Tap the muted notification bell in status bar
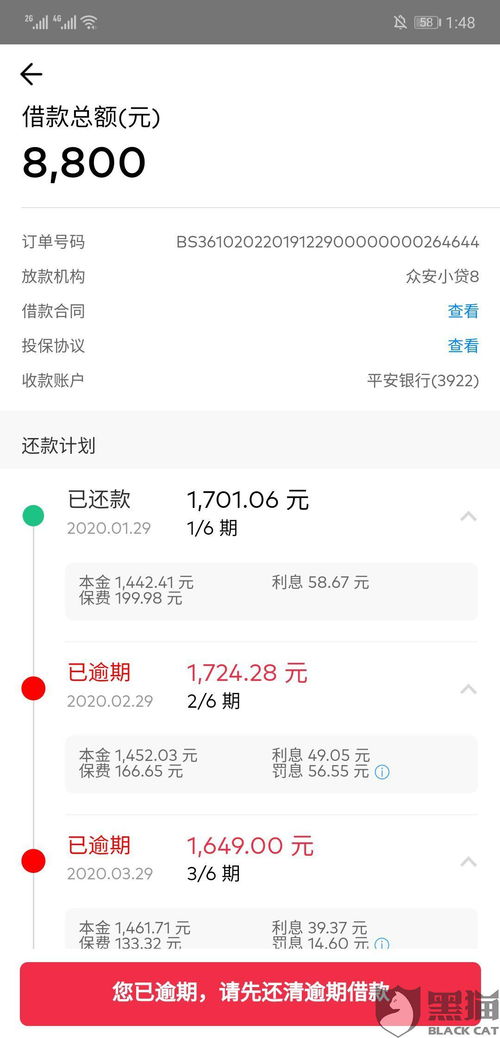The image size is (500, 1038). pyautogui.click(x=400, y=23)
